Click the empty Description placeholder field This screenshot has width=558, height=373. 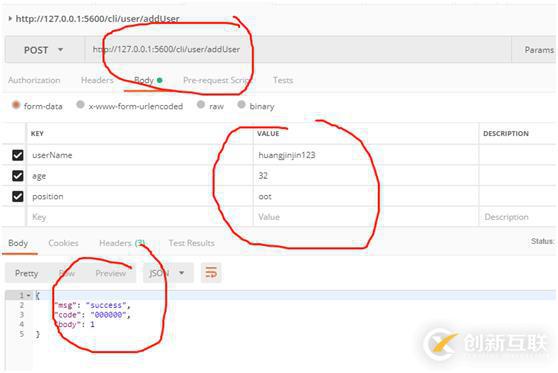[x=518, y=217]
